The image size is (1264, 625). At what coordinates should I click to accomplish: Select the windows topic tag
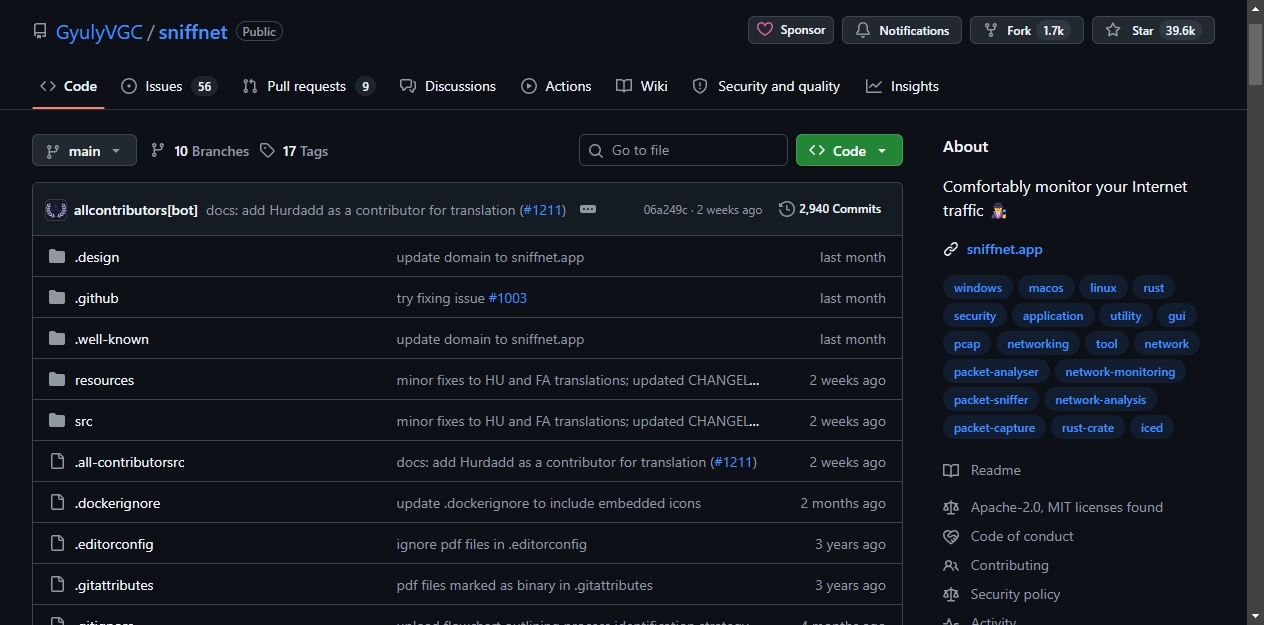point(977,287)
